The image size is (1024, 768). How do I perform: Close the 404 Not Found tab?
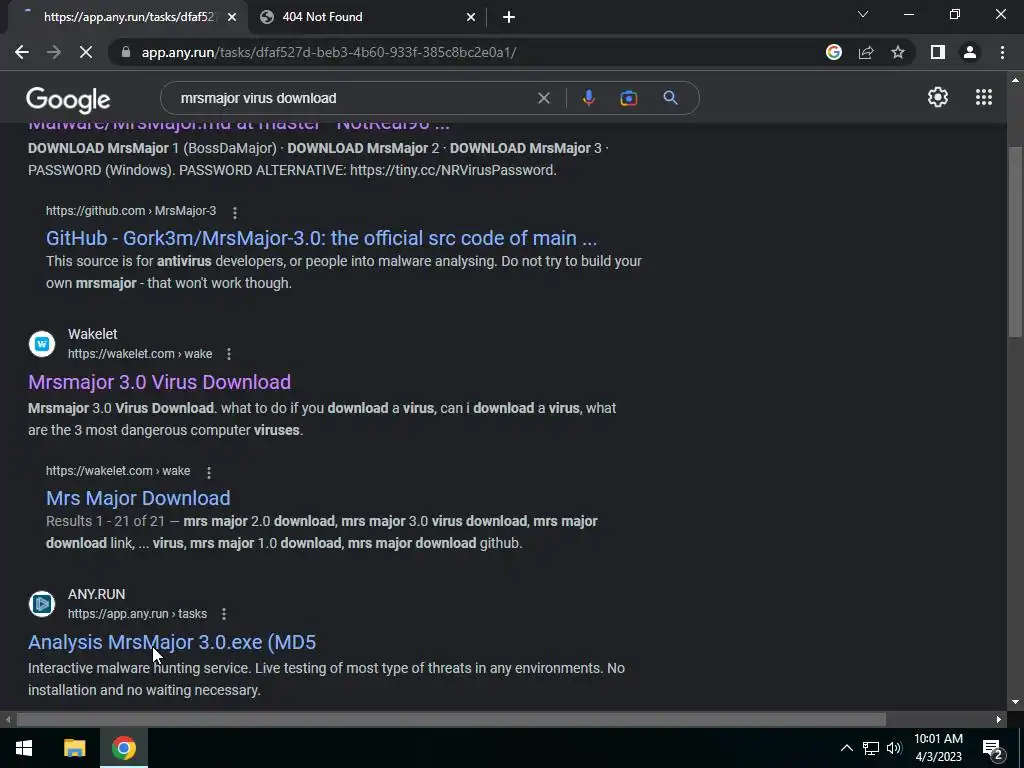click(x=471, y=17)
